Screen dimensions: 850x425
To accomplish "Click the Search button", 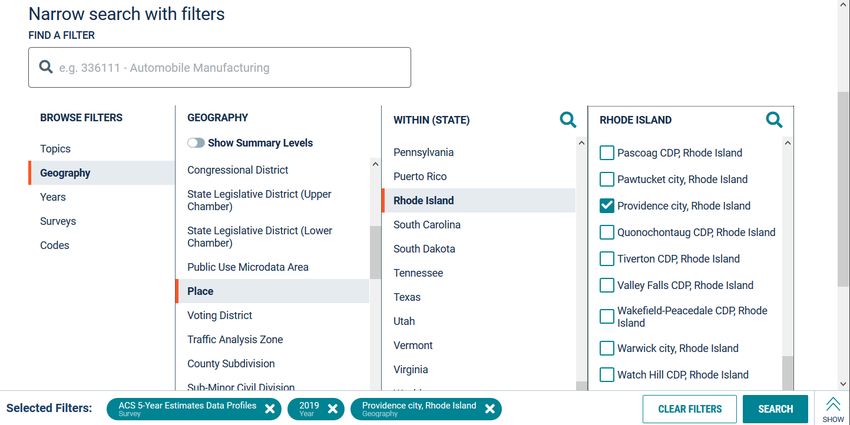I will [x=775, y=409].
